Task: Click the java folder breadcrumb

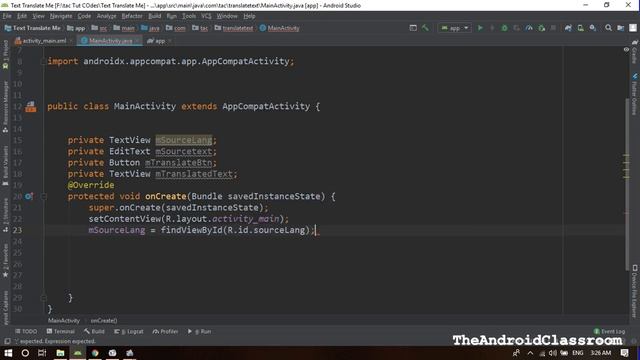Action: point(150,28)
